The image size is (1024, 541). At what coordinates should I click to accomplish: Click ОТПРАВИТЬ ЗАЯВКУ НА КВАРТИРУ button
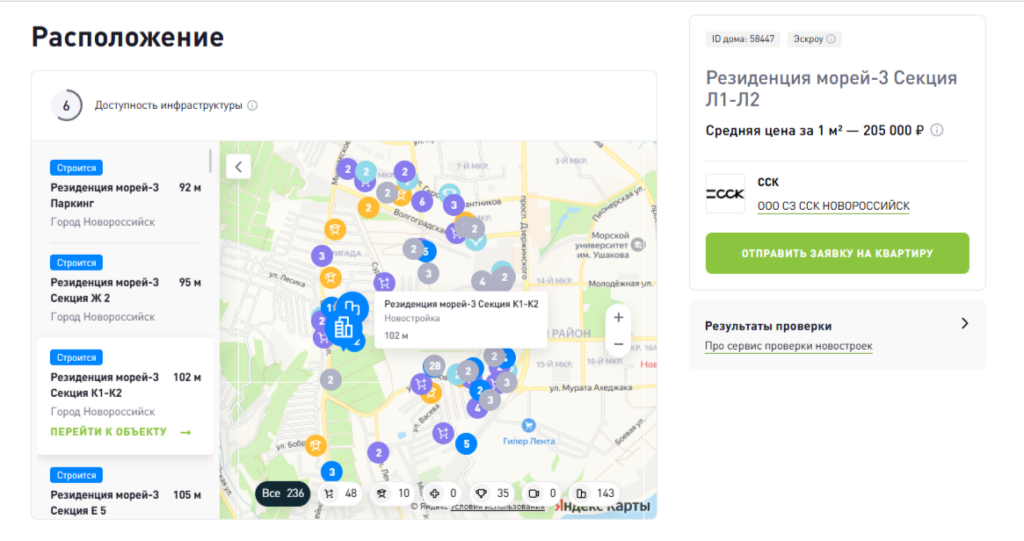pos(837,254)
